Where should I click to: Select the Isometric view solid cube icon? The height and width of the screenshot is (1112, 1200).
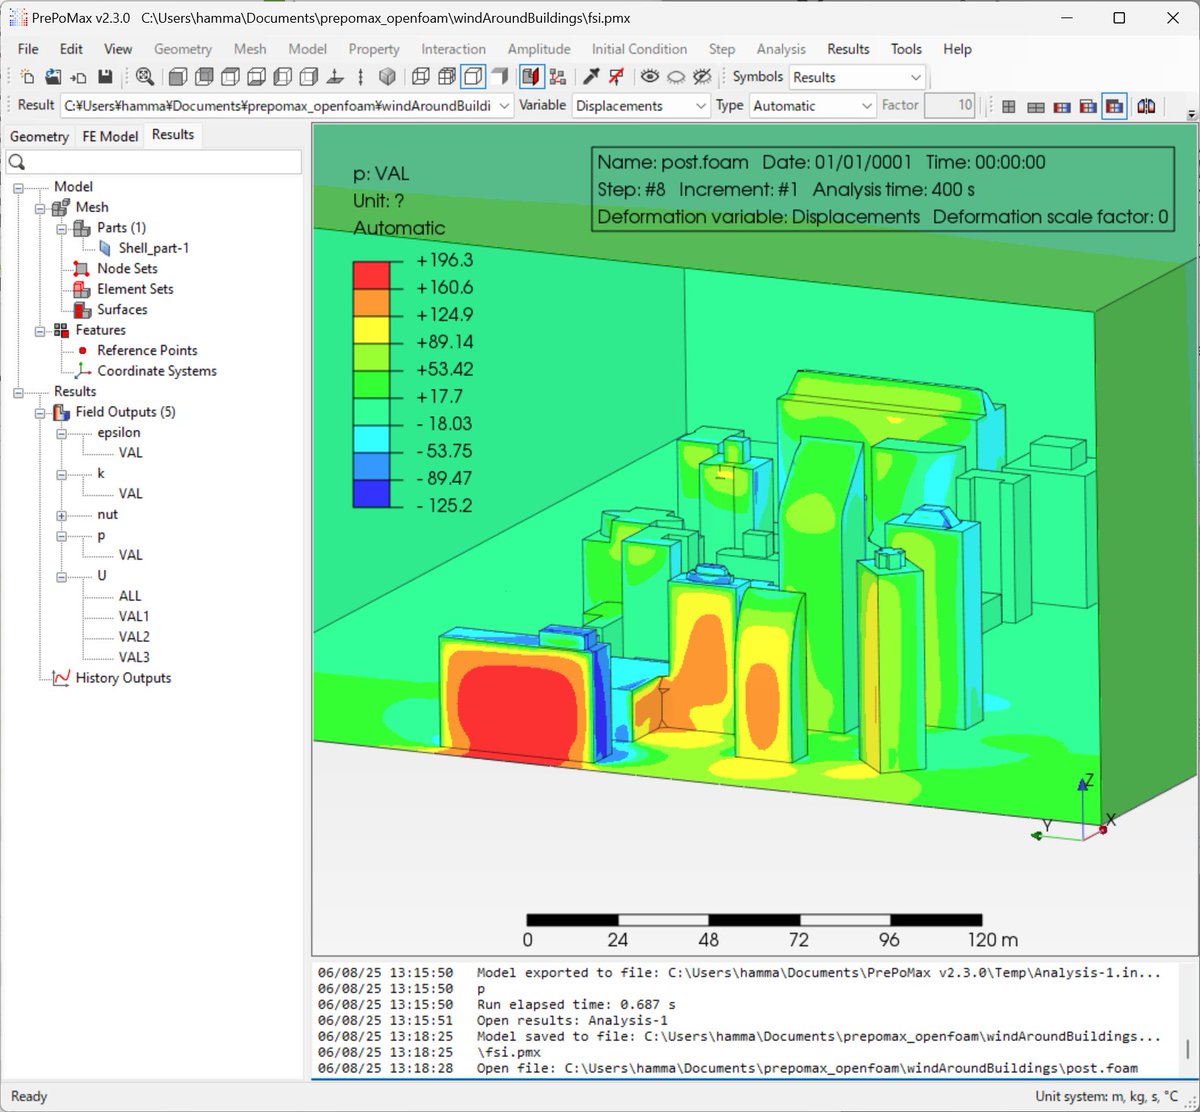(387, 77)
